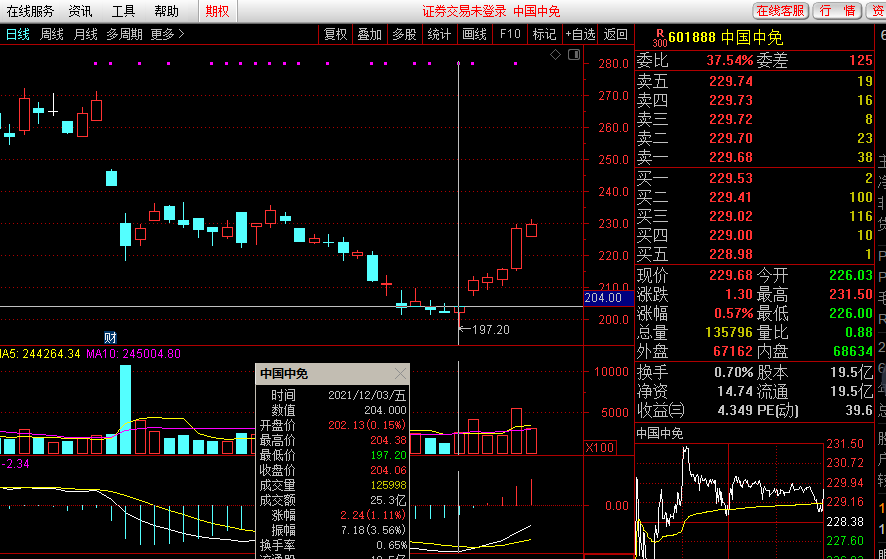This screenshot has width=886, height=559.
Task: Click the MA10: 245004.80 indicator label
Action: (x=133, y=354)
